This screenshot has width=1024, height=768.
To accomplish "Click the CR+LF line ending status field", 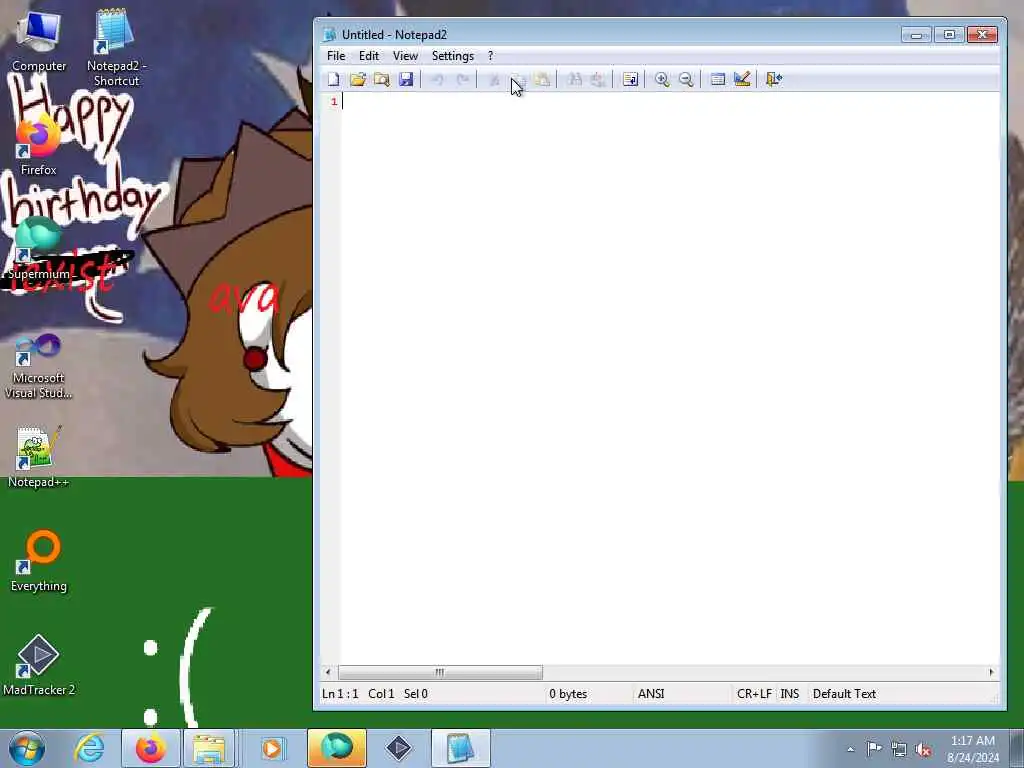I will pyautogui.click(x=754, y=694).
